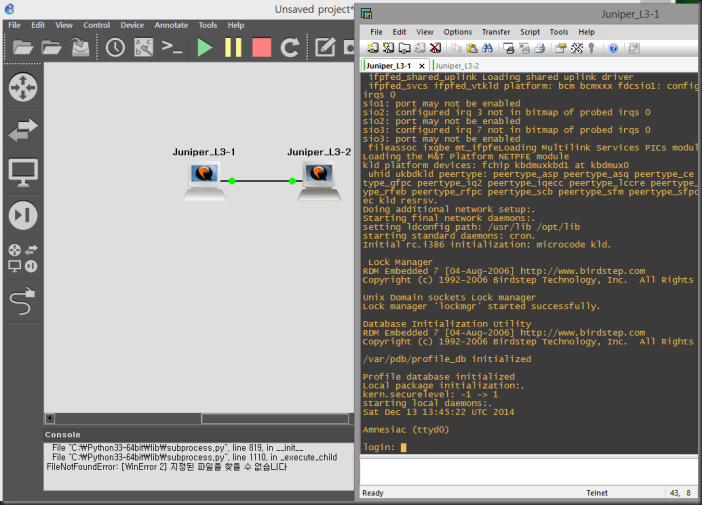
Task: Suspend all devices with yellow pause
Action: click(x=233, y=47)
